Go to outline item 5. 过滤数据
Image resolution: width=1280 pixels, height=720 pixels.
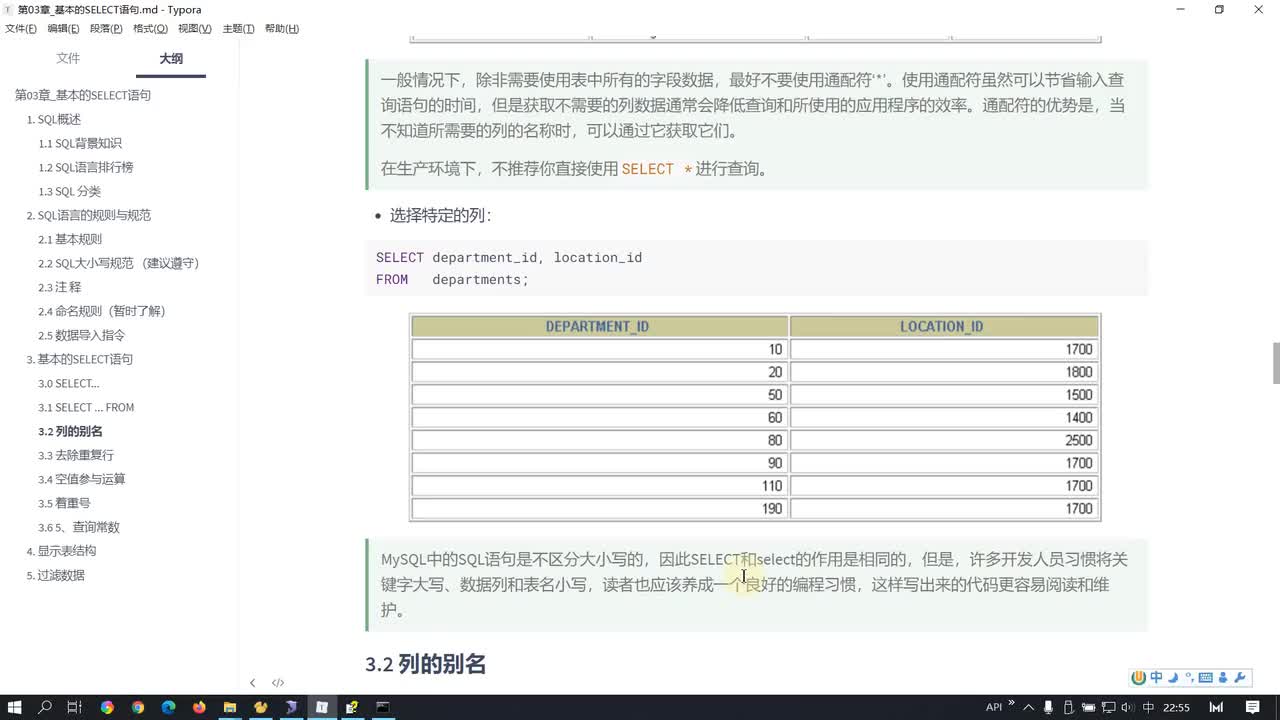click(55, 575)
